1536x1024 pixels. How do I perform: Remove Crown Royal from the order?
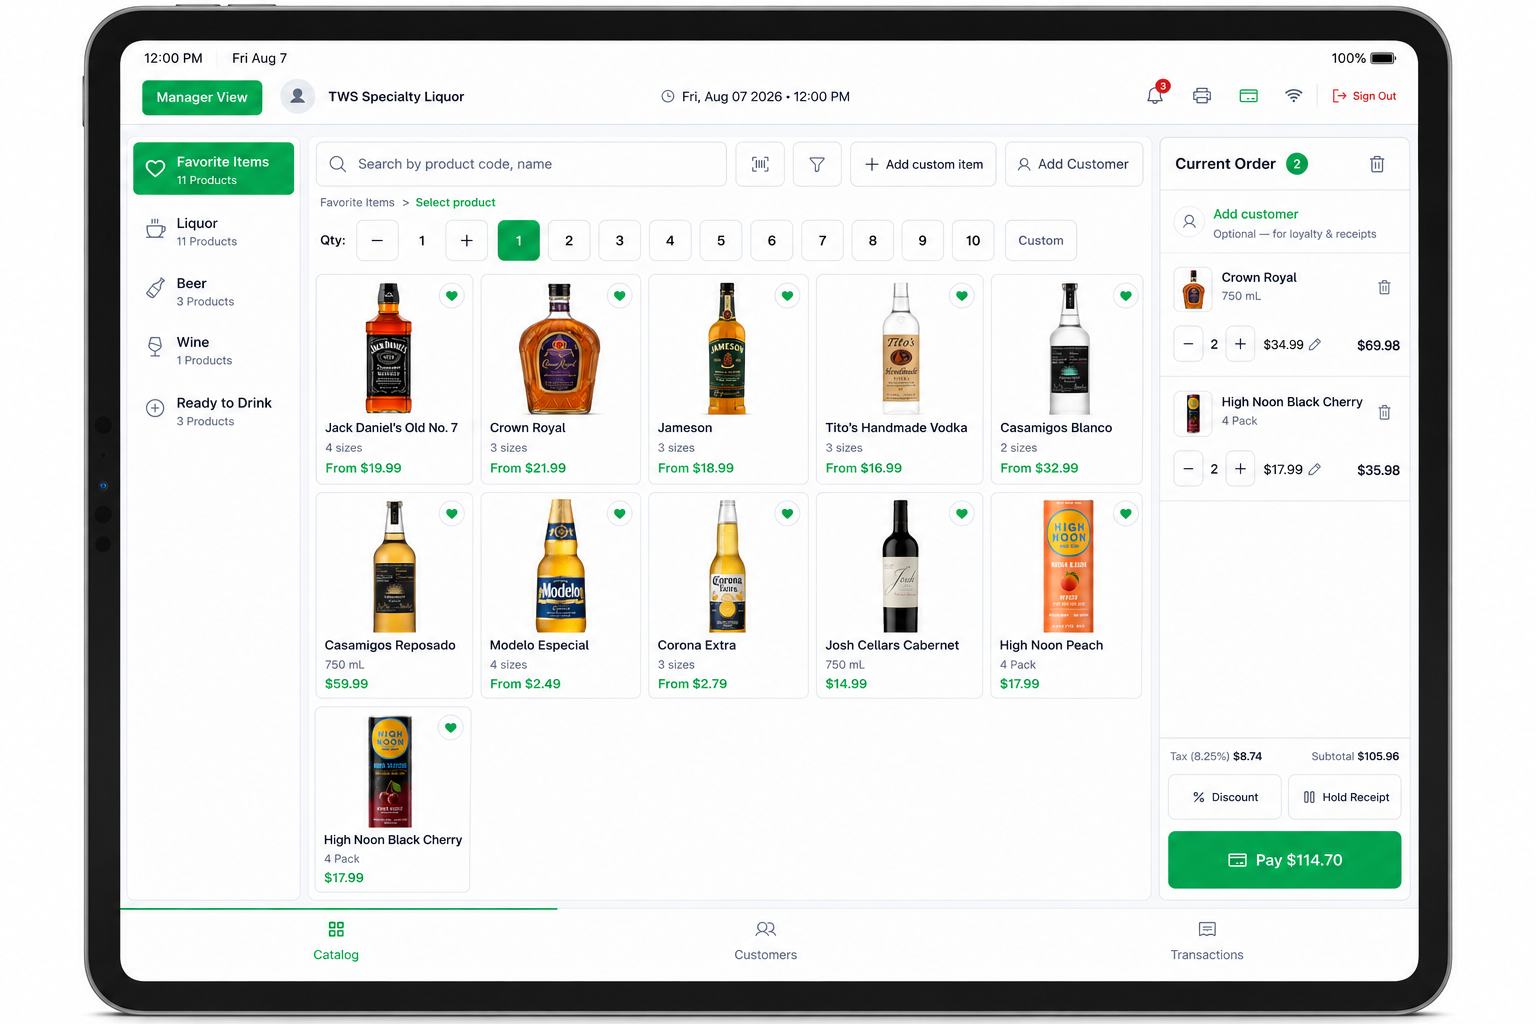pyautogui.click(x=1384, y=287)
